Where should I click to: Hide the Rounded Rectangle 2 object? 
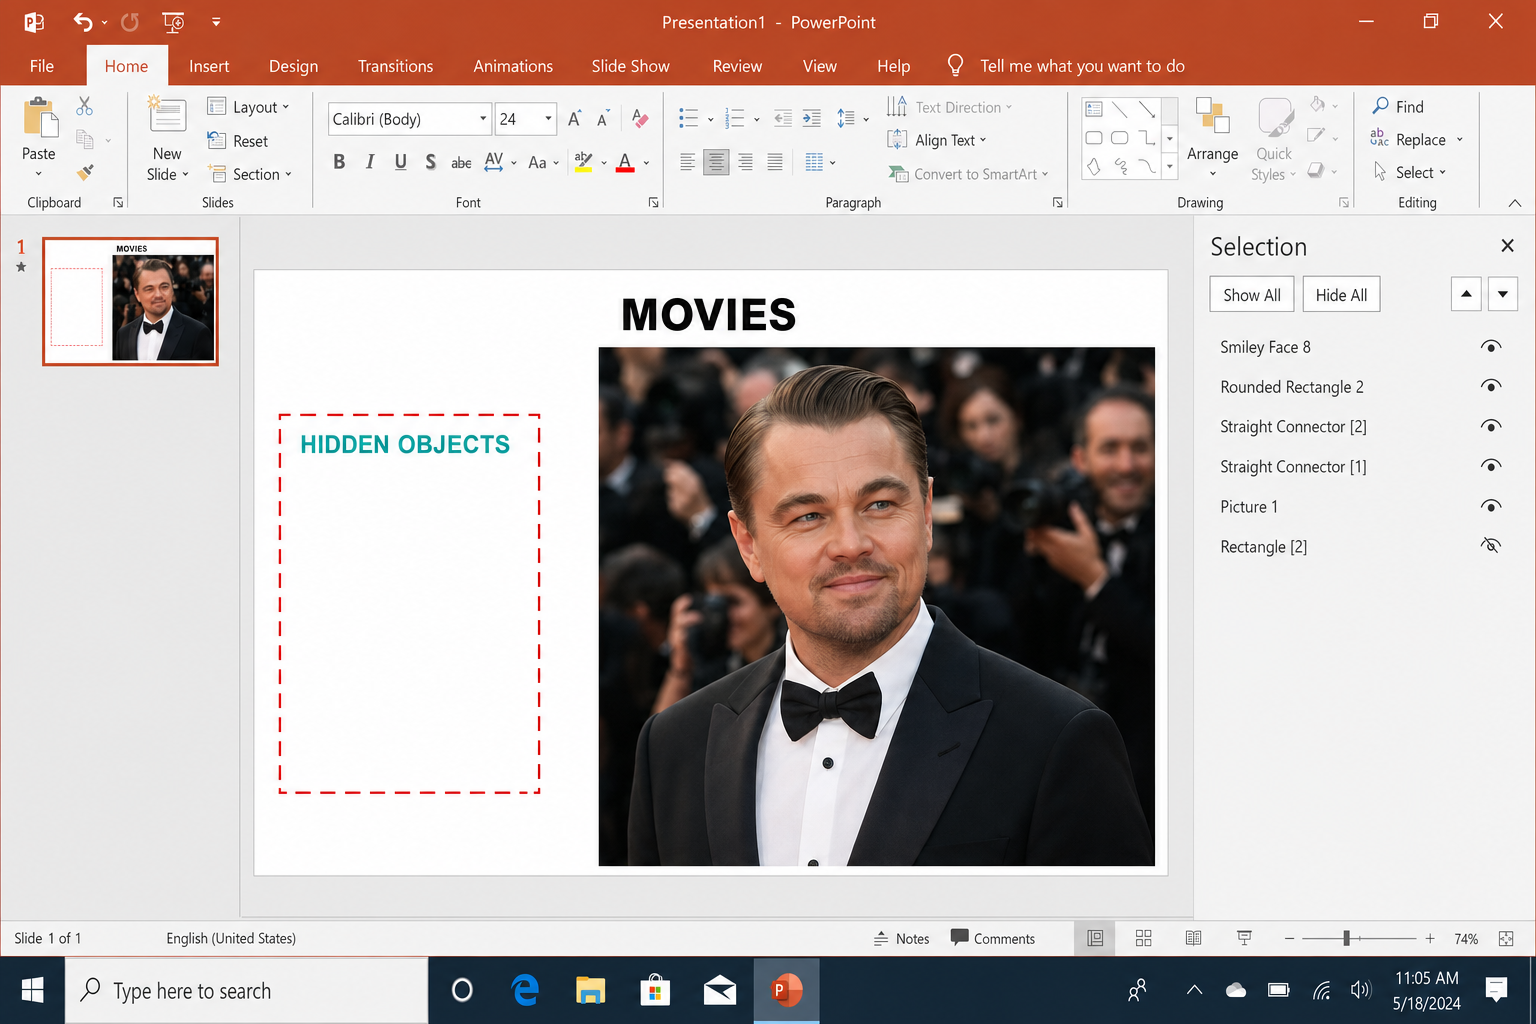1490,387
